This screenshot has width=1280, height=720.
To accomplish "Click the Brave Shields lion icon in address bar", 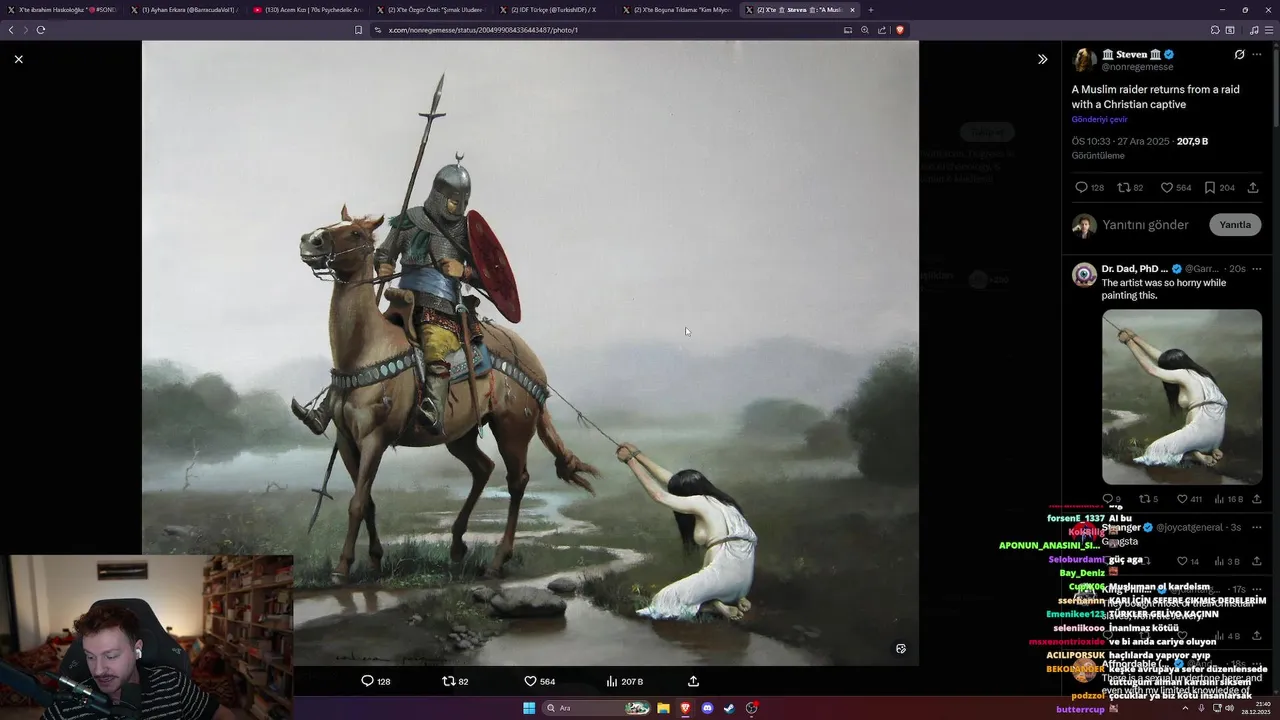I will pos(899,30).
